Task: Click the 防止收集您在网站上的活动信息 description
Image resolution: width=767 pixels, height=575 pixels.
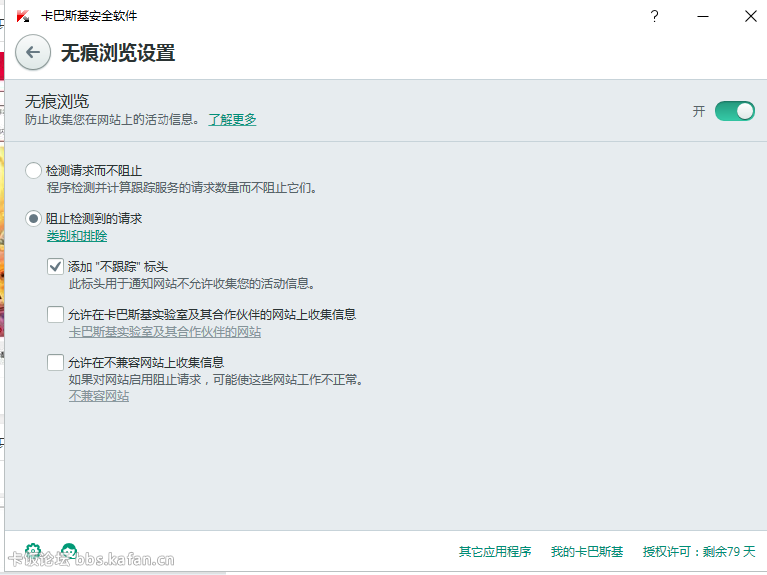Action: [x=112, y=119]
